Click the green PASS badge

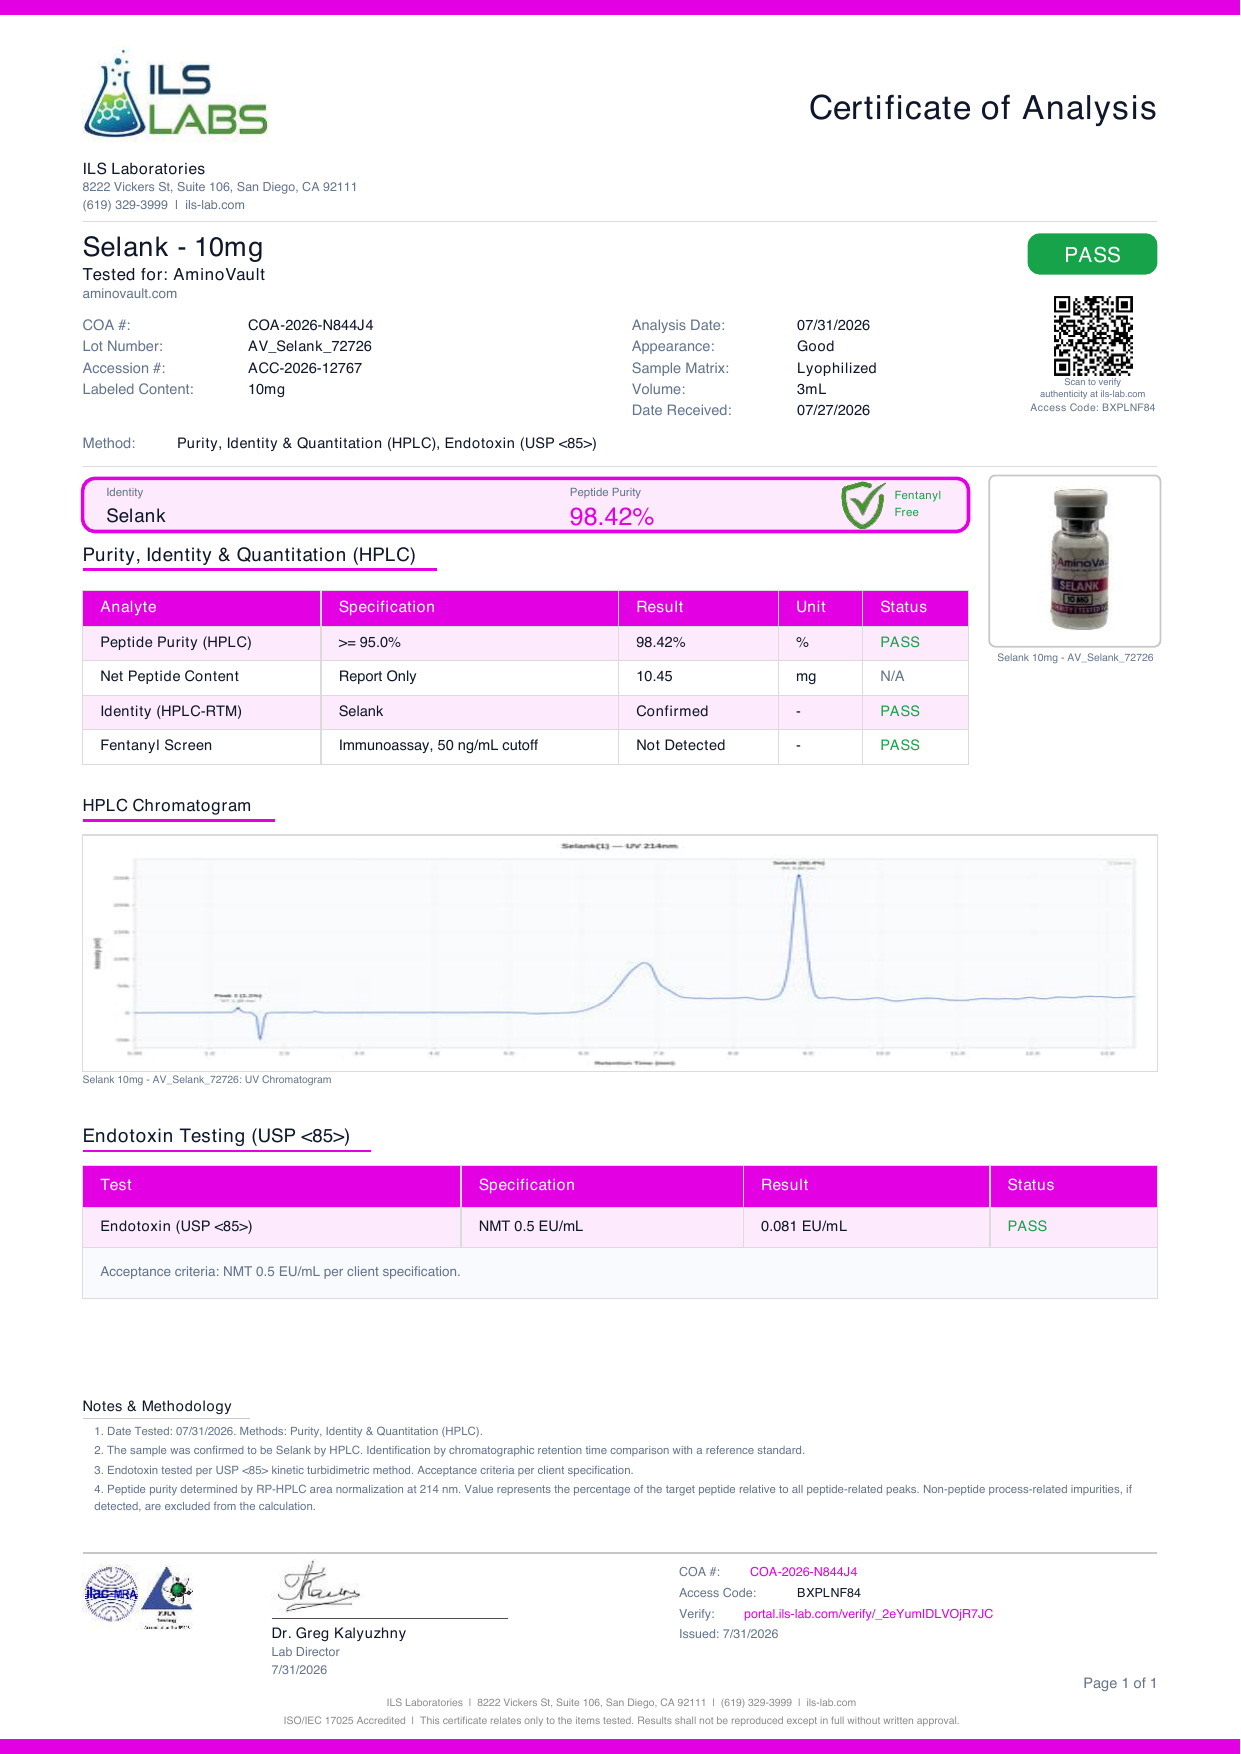(1092, 254)
